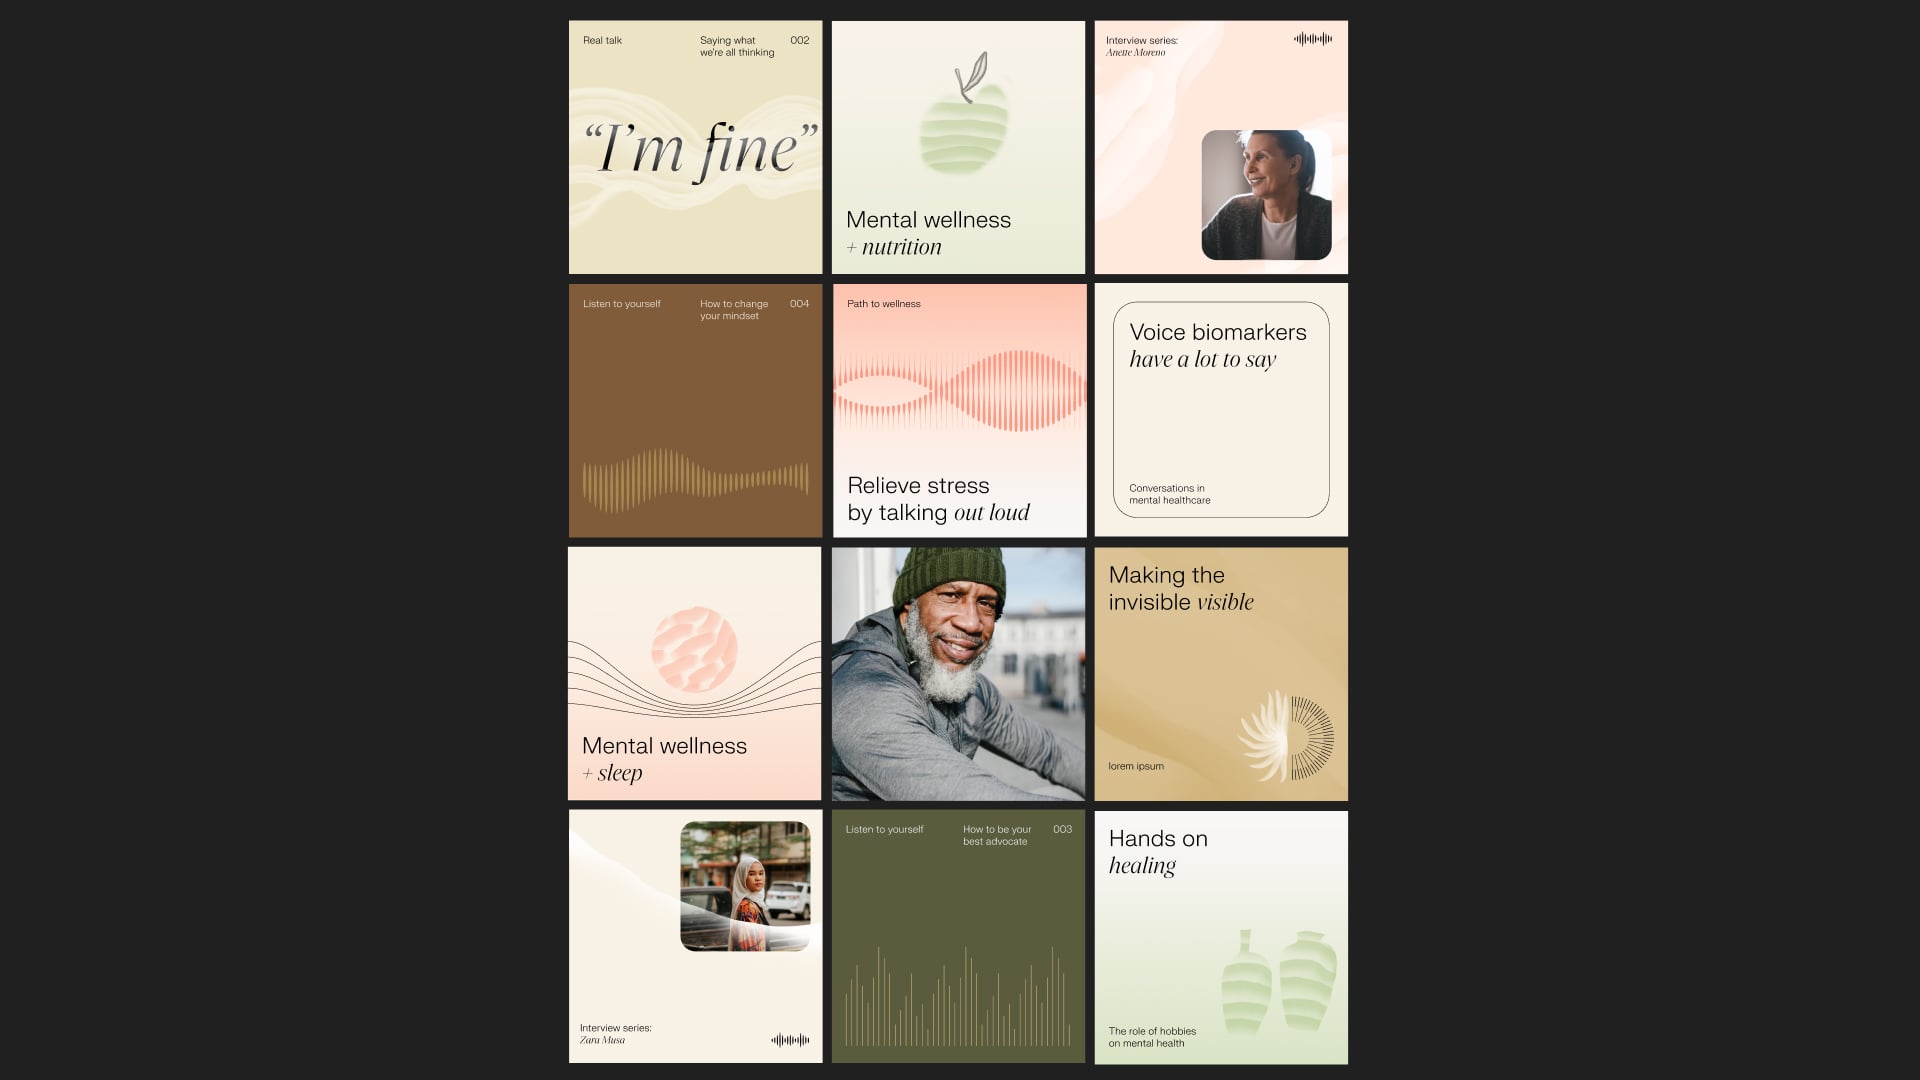Click the "Hands on healing" heading
The width and height of the screenshot is (1920, 1080).
click(1158, 852)
